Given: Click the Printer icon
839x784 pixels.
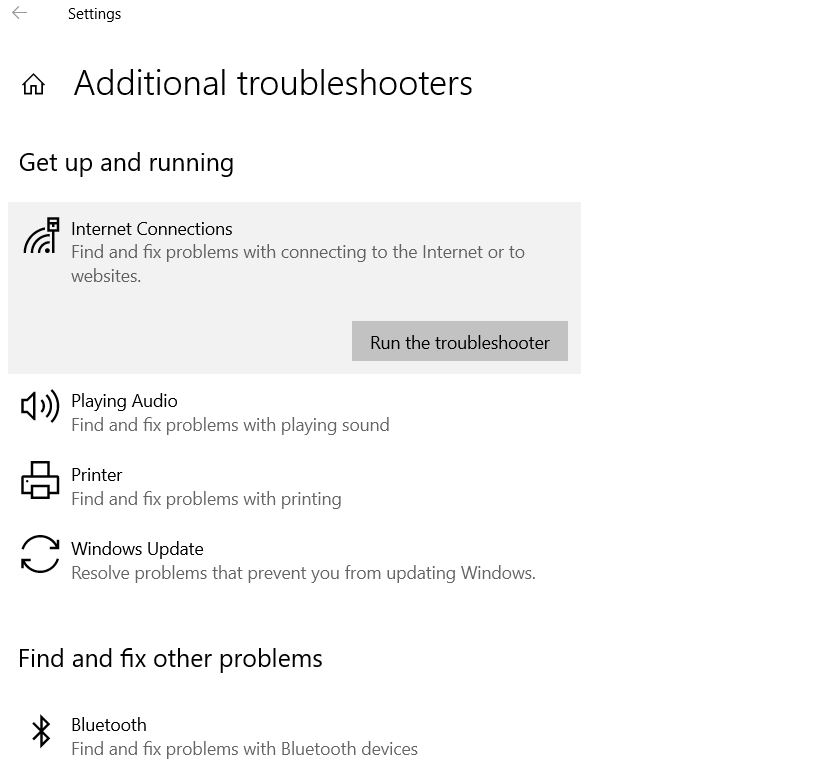Looking at the screenshot, I should click(40, 480).
